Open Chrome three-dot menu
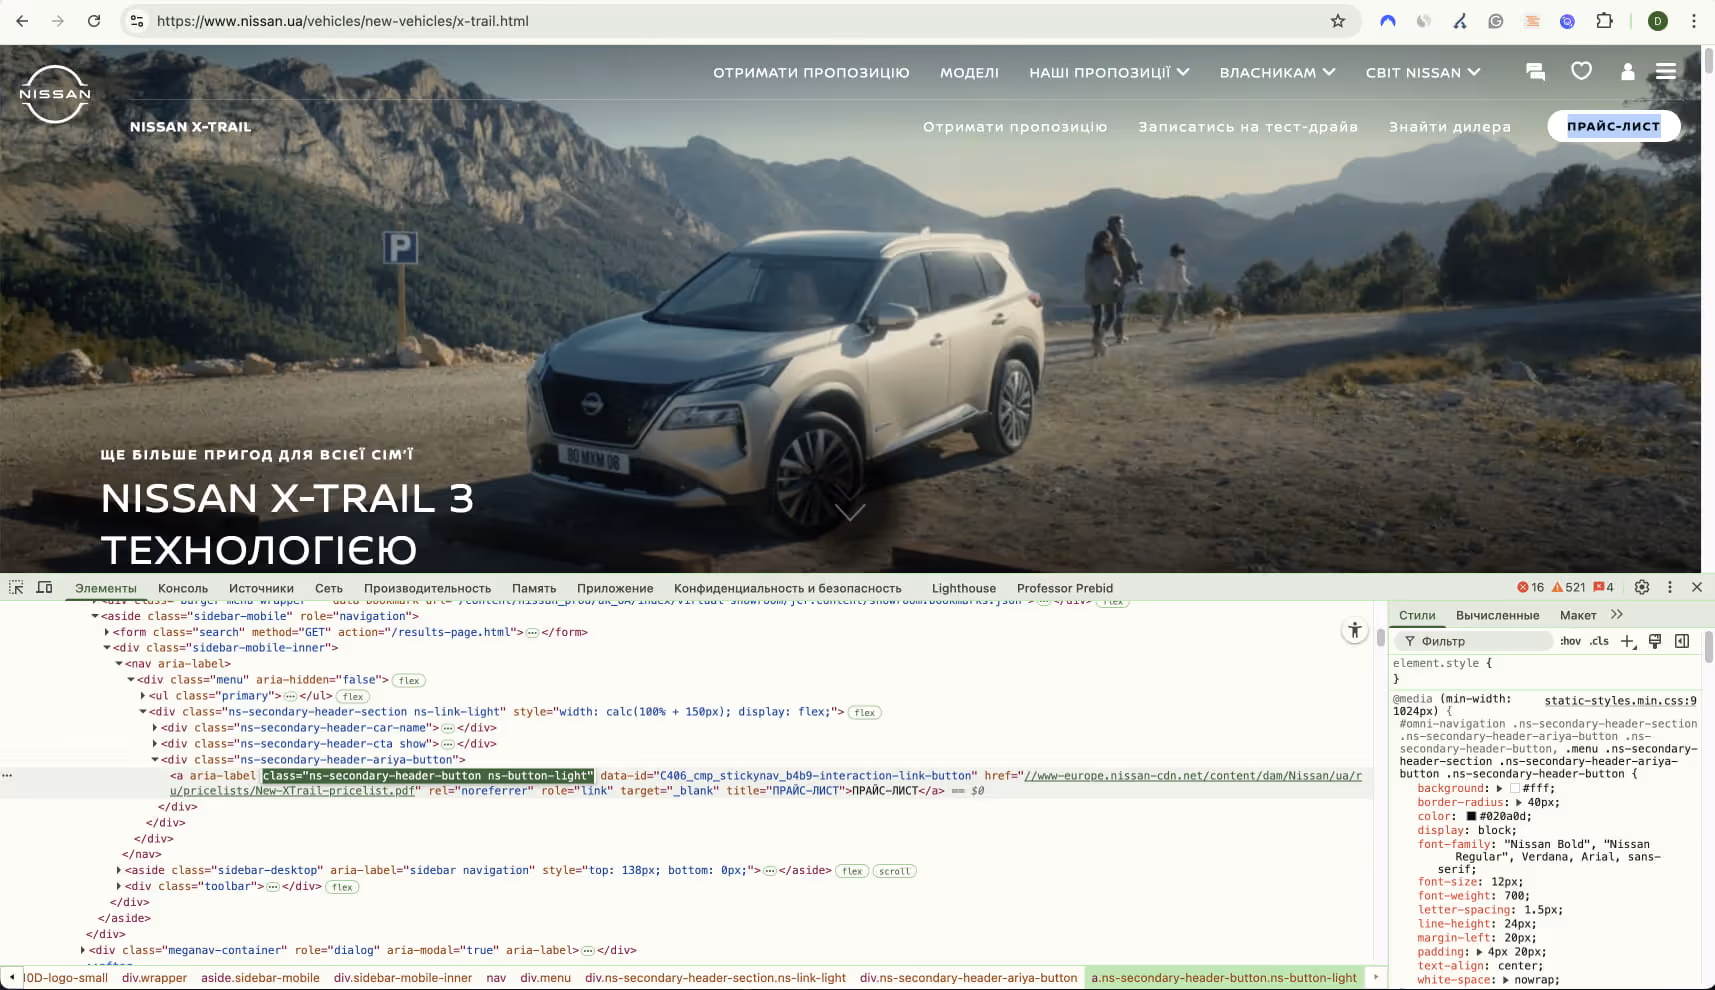This screenshot has width=1715, height=990. 1694,20
